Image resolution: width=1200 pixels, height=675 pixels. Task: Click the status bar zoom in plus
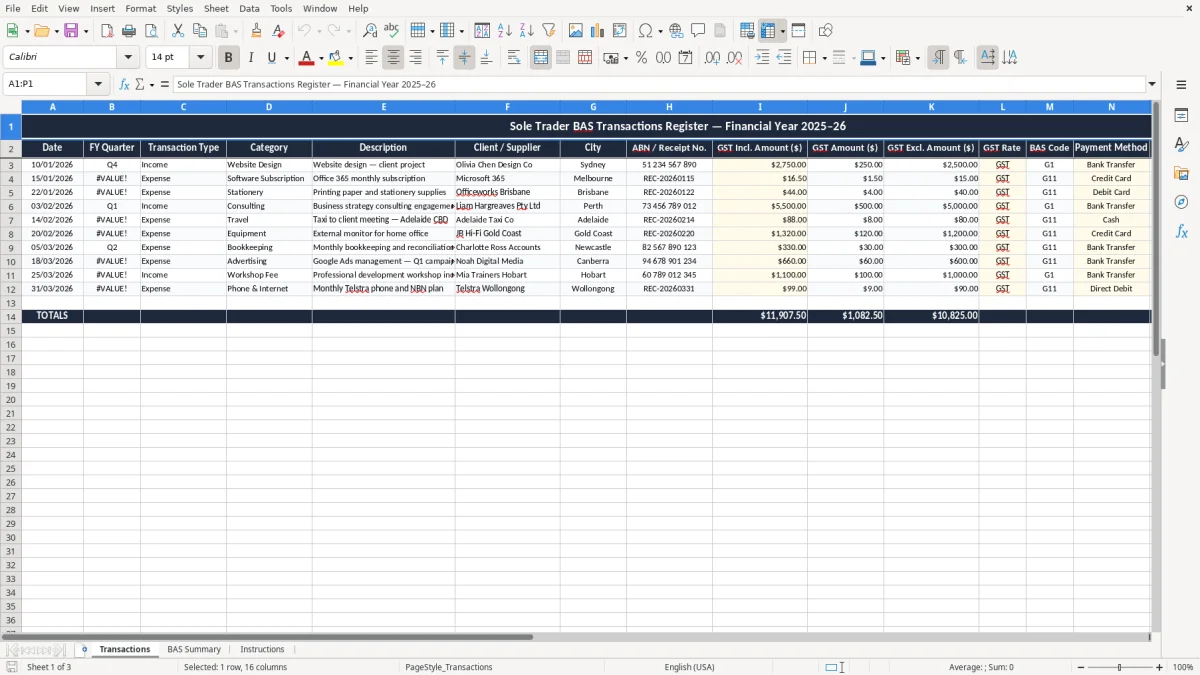coord(1159,667)
